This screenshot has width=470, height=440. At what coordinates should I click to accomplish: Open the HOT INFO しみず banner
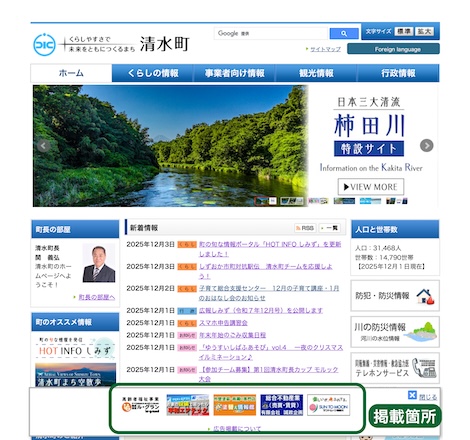75,348
